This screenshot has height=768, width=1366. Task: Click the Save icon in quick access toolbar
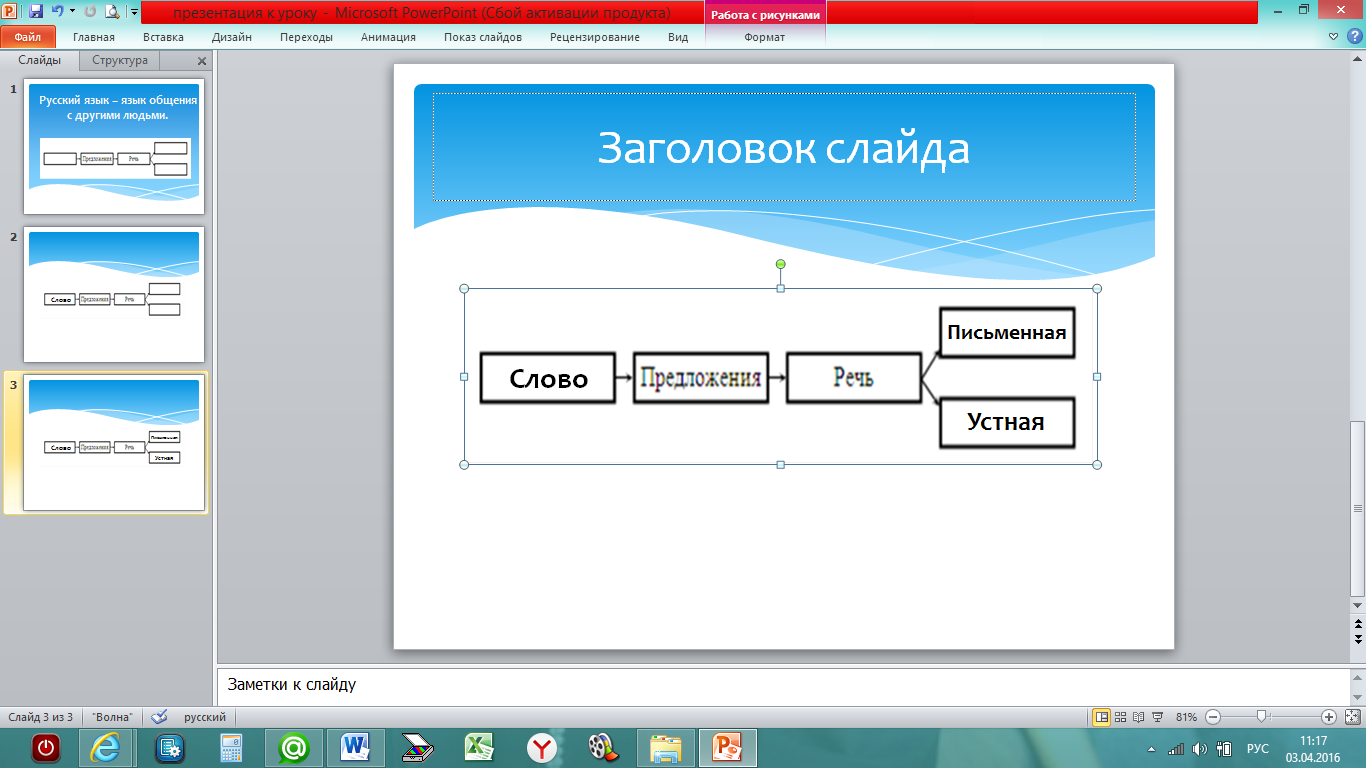point(36,12)
